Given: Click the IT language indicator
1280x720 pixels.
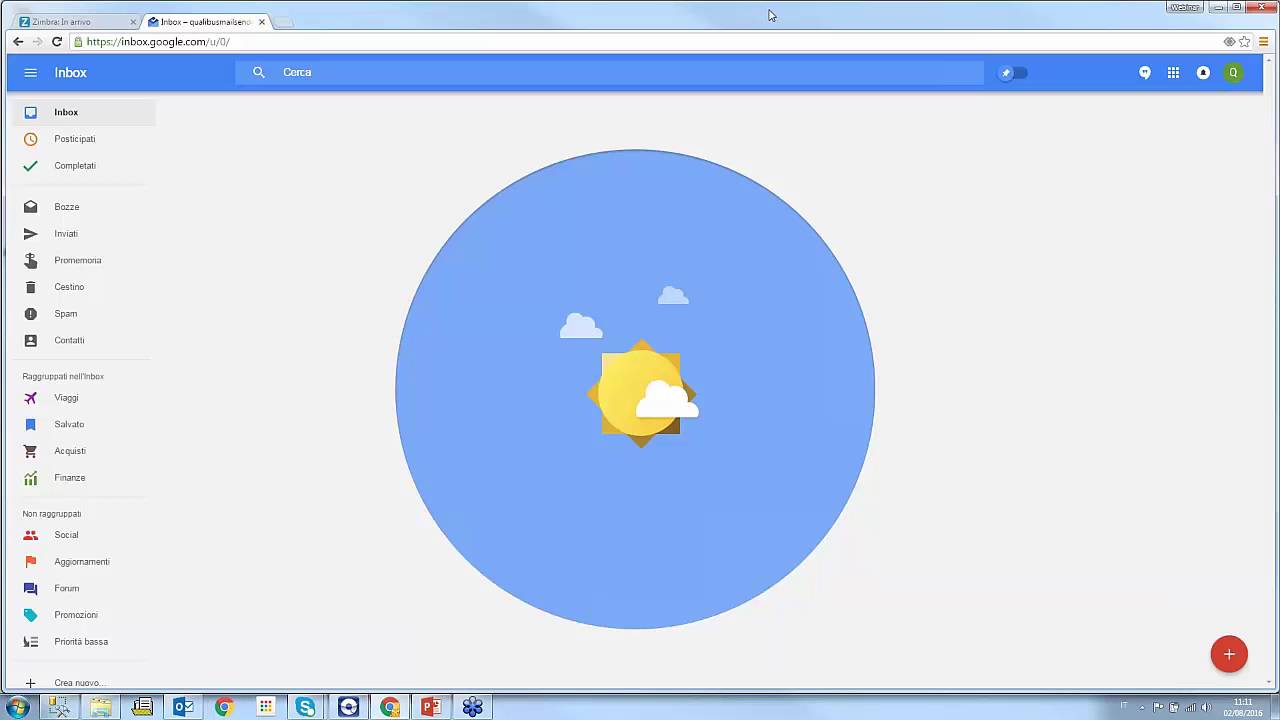Looking at the screenshot, I should 1124,706.
